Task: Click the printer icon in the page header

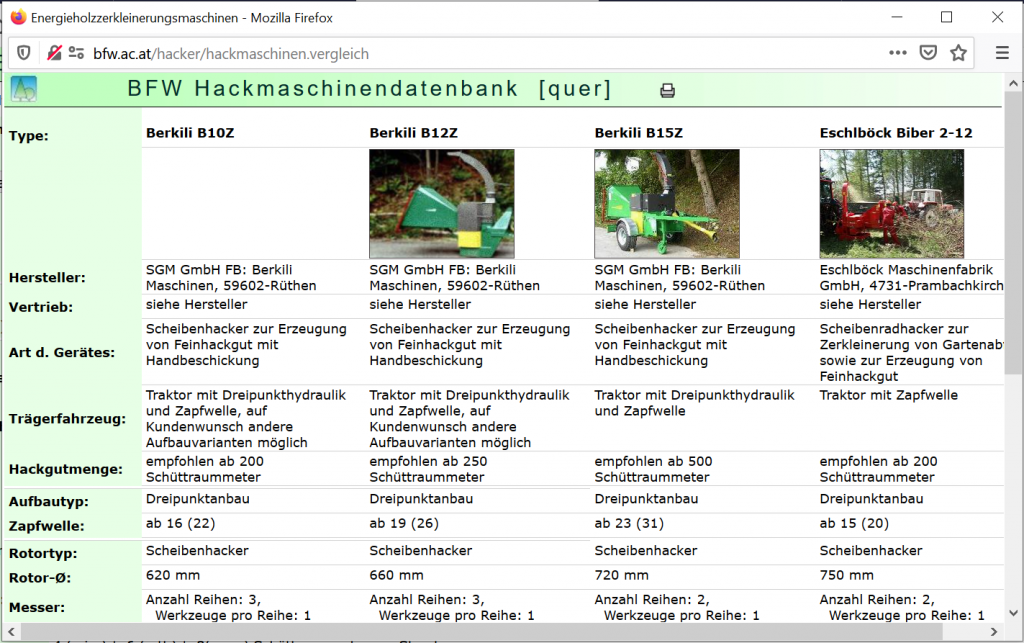Action: tap(667, 90)
